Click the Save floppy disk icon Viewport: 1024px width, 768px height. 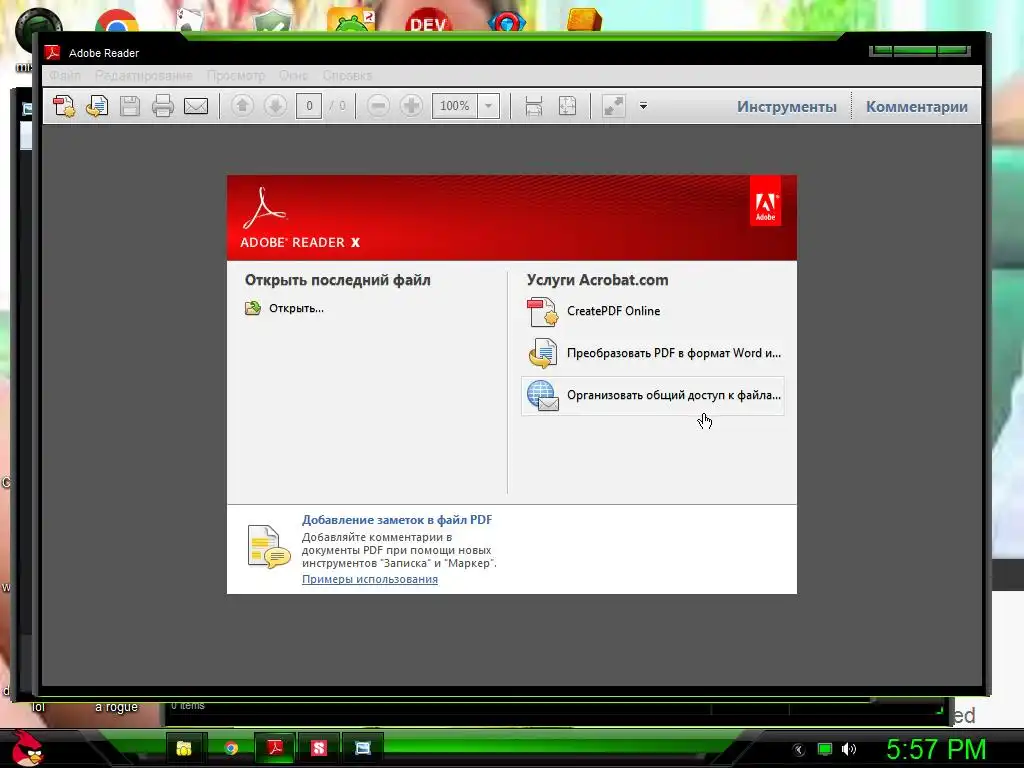[130, 106]
